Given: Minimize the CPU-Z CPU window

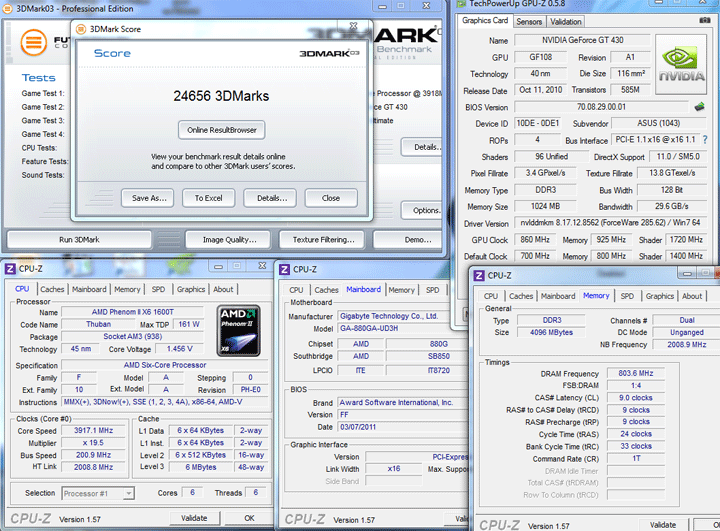Looking at the screenshot, I should click(x=219, y=266).
